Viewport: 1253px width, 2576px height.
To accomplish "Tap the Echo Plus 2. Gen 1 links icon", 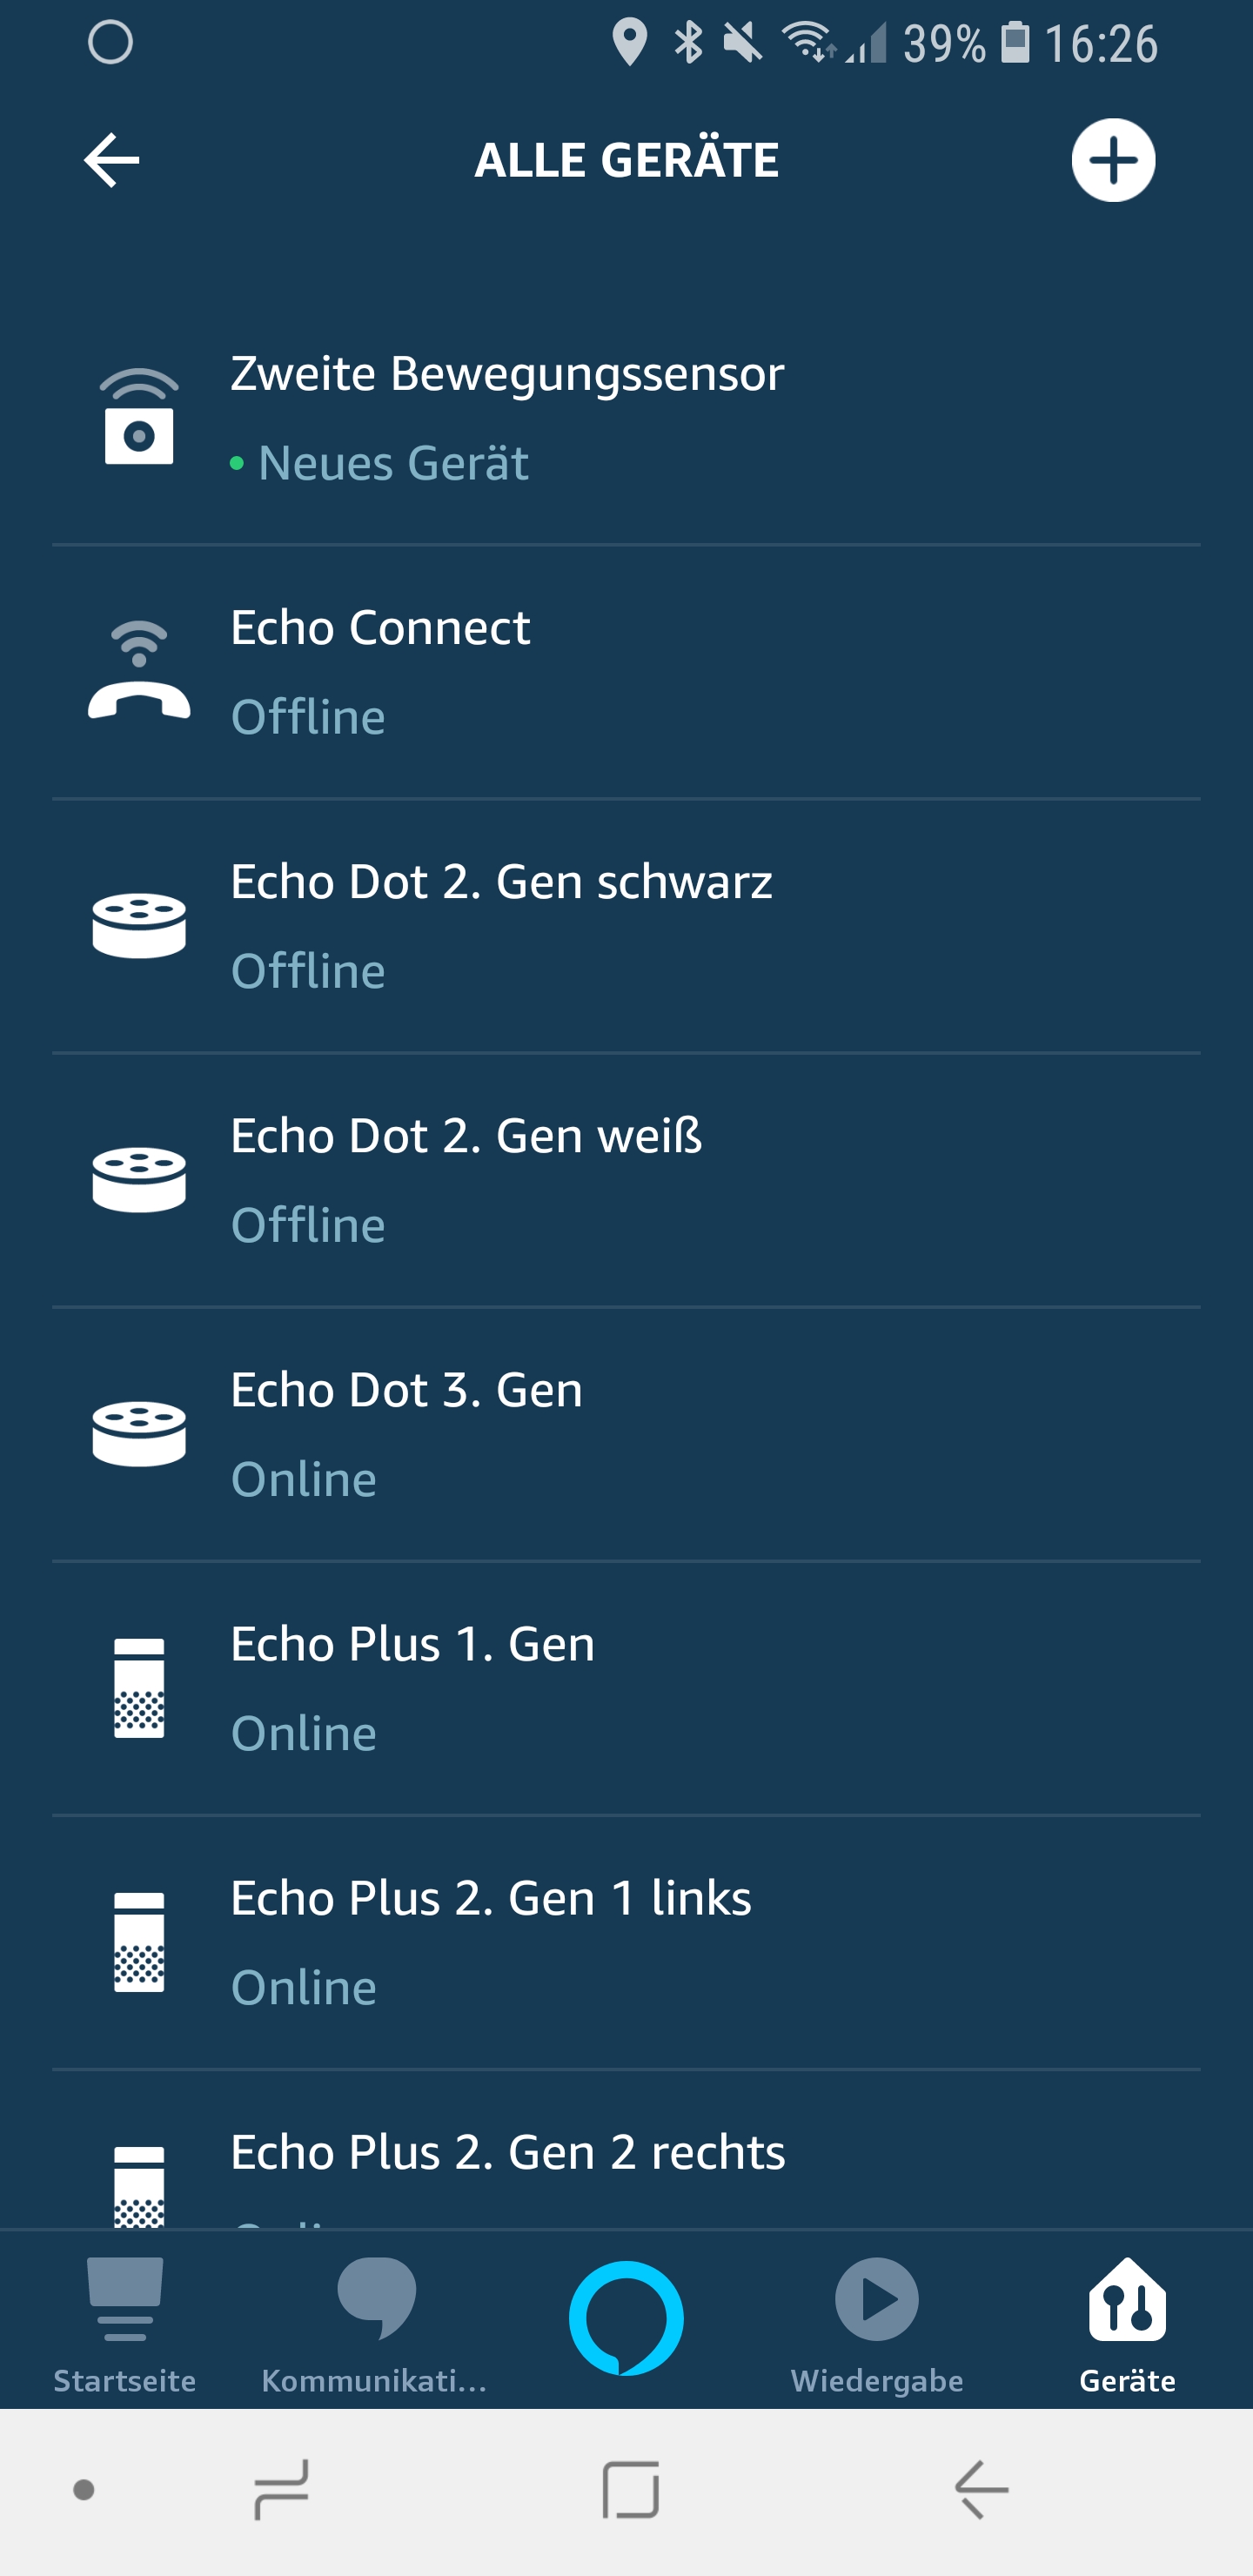I will (139, 1941).
